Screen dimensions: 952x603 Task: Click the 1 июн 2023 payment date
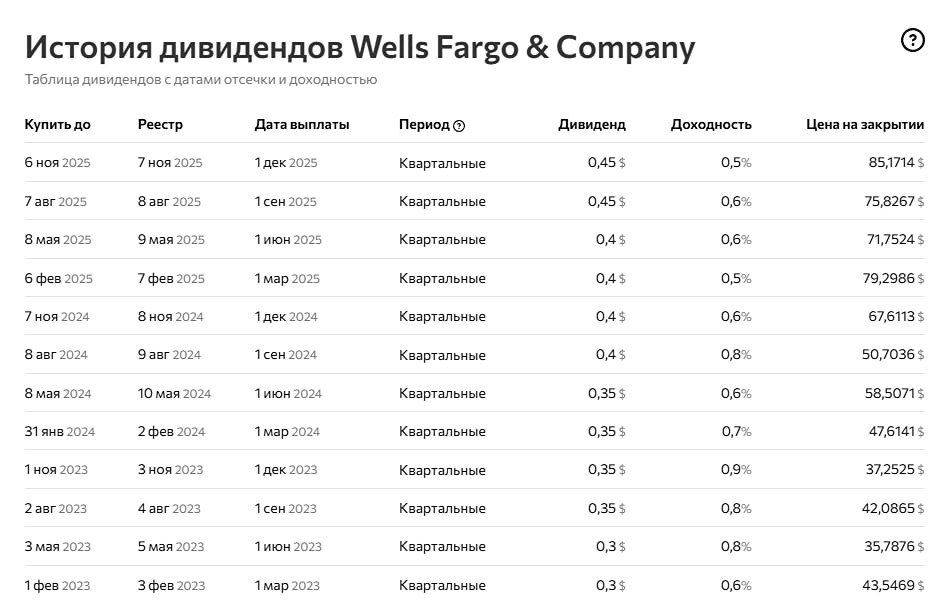coord(289,547)
